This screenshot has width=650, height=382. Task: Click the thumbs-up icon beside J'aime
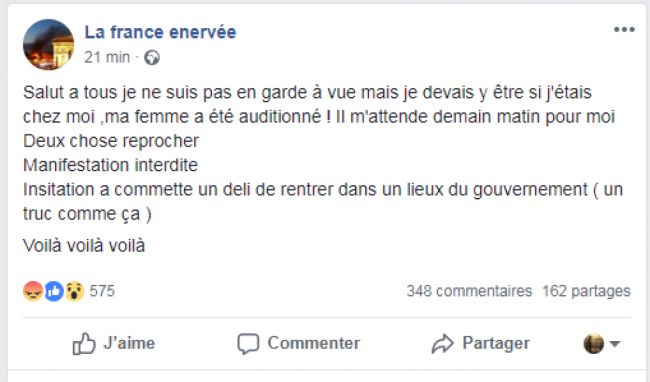84,343
